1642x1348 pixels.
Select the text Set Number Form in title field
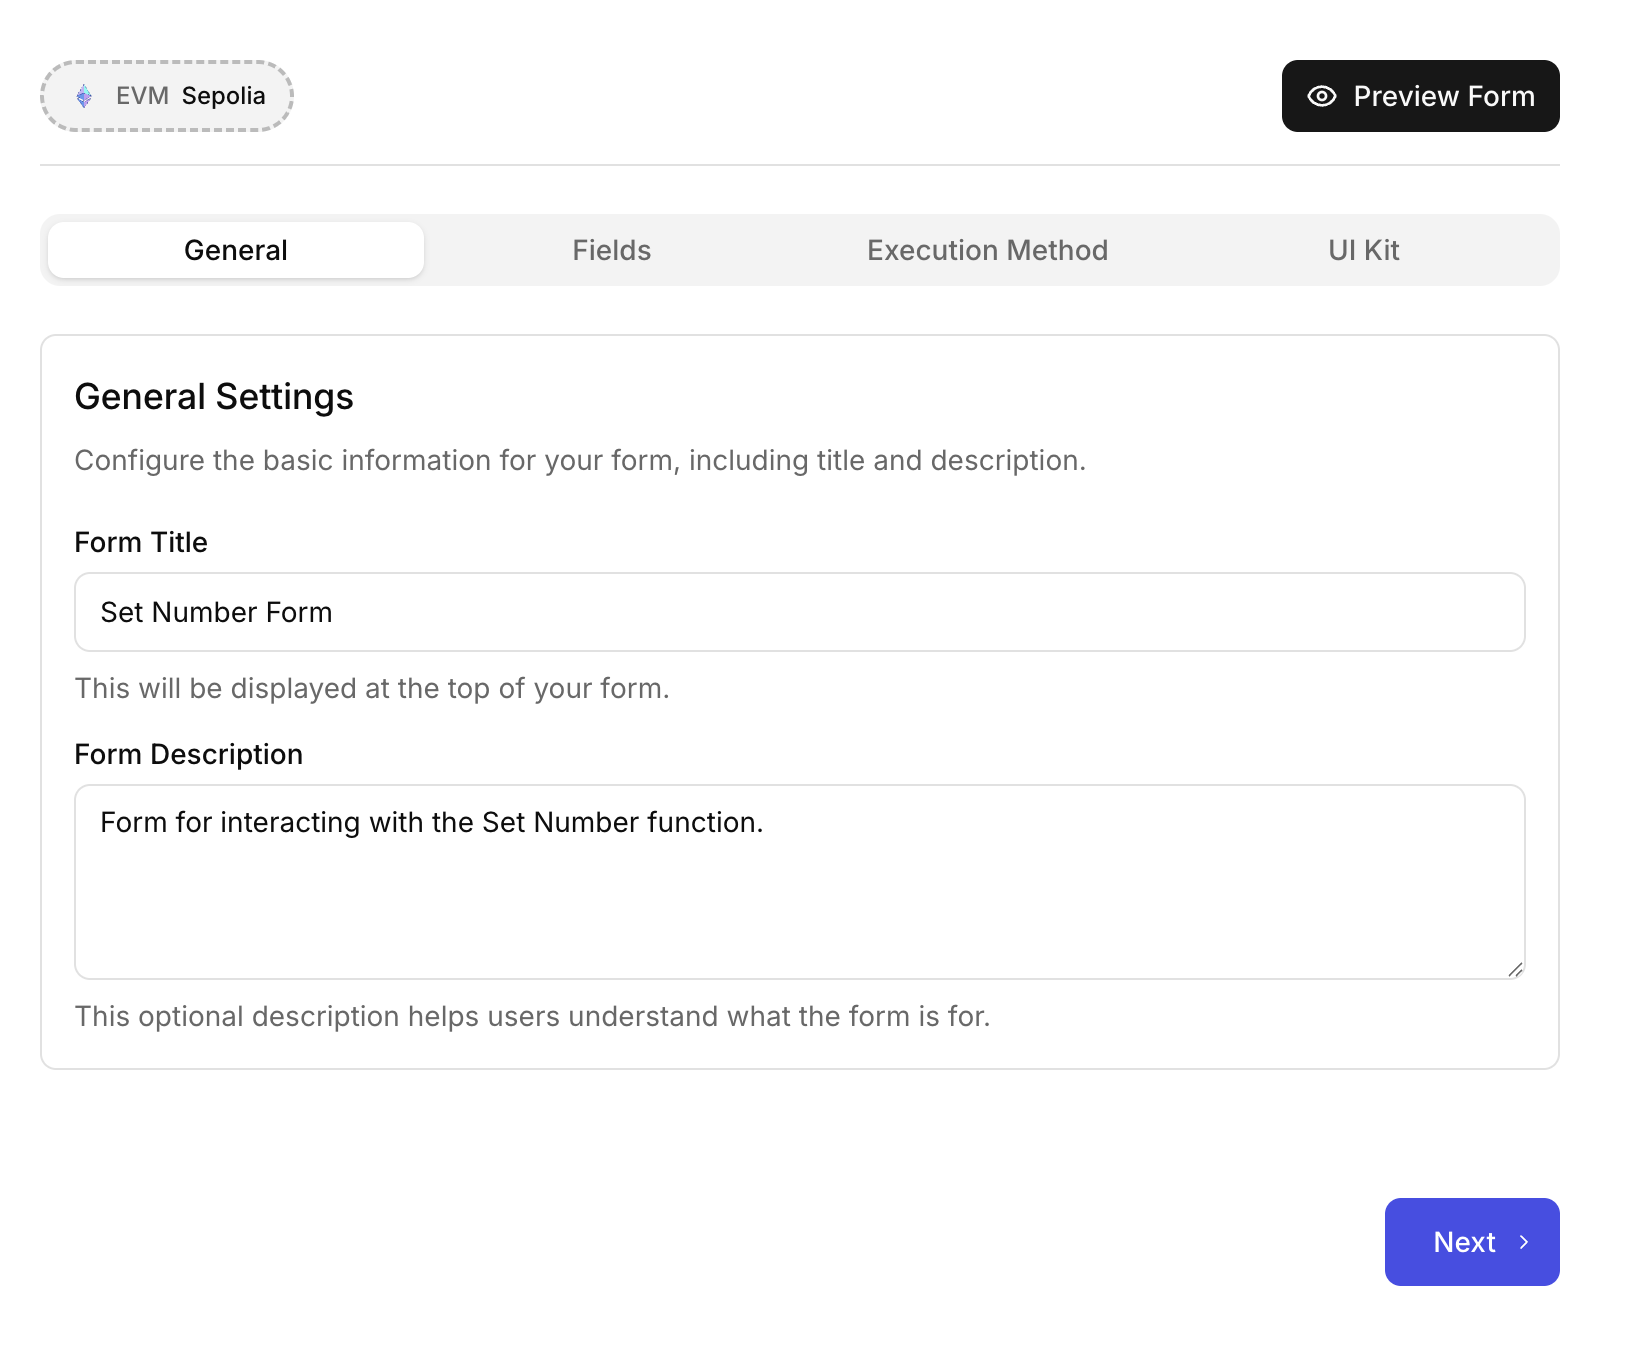(x=216, y=612)
